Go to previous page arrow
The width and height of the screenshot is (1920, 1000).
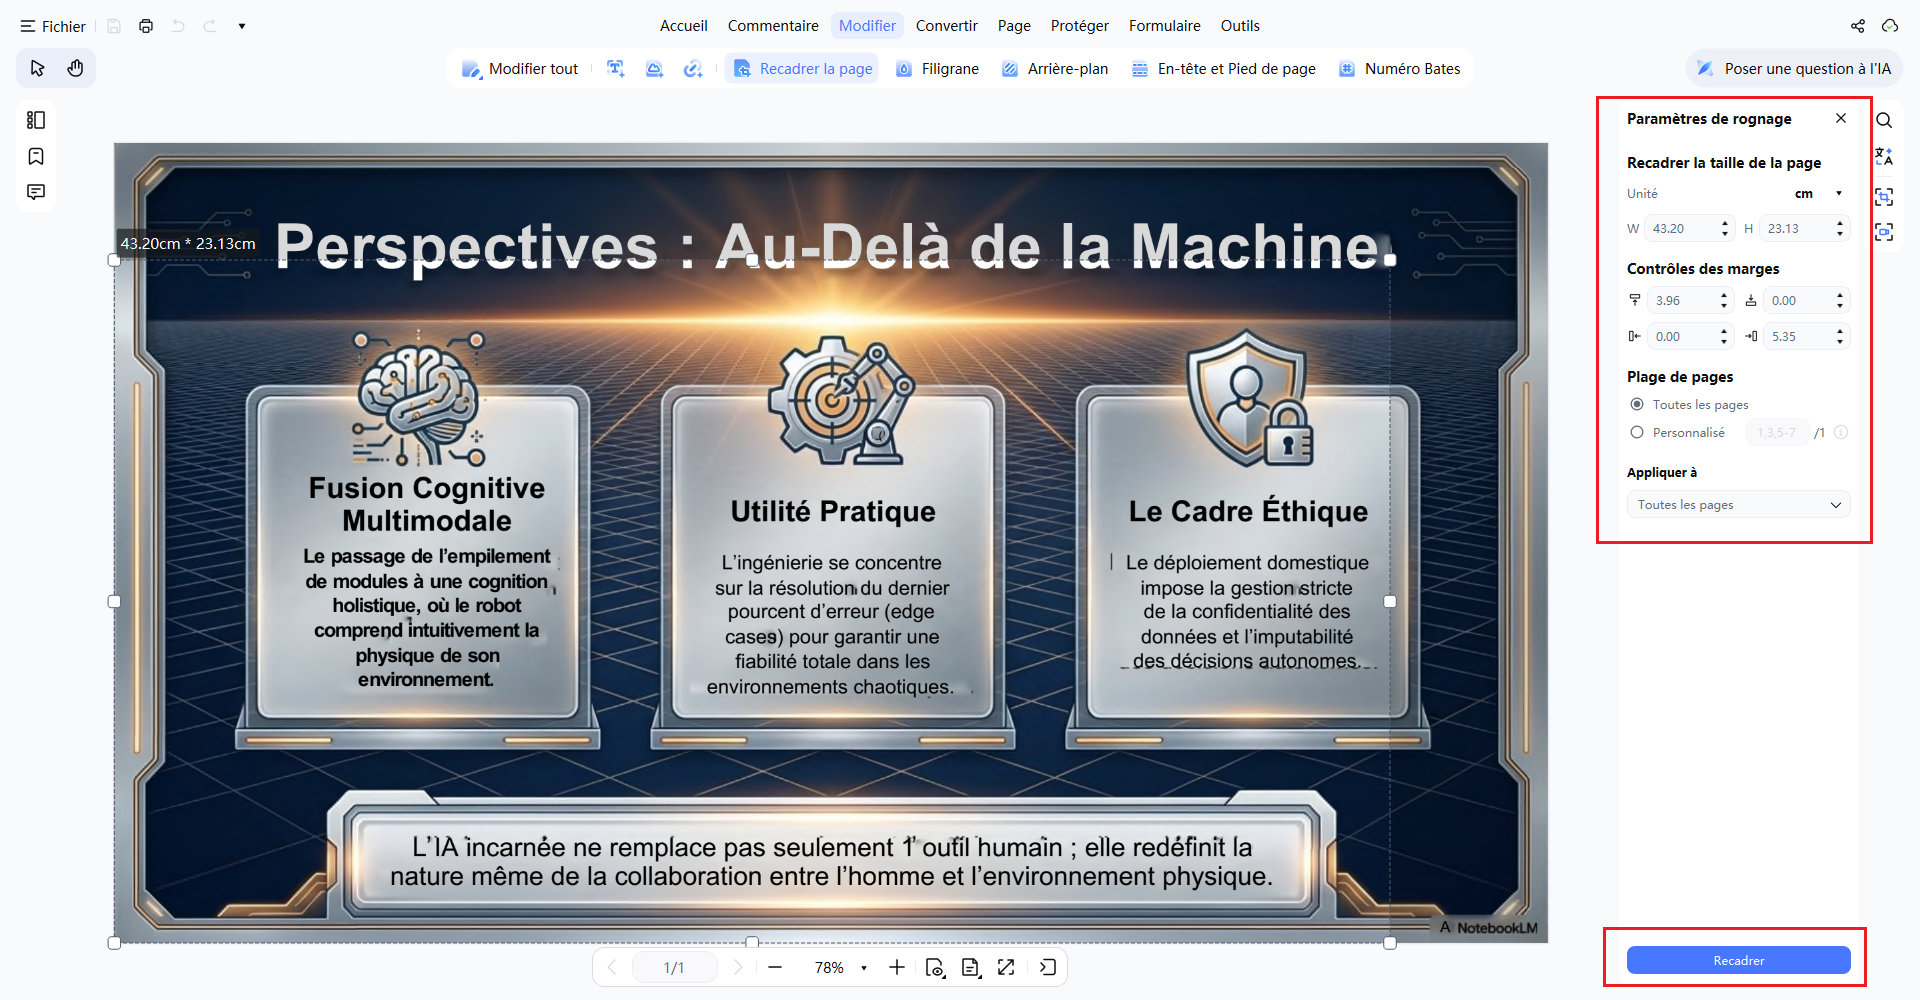[x=612, y=967]
